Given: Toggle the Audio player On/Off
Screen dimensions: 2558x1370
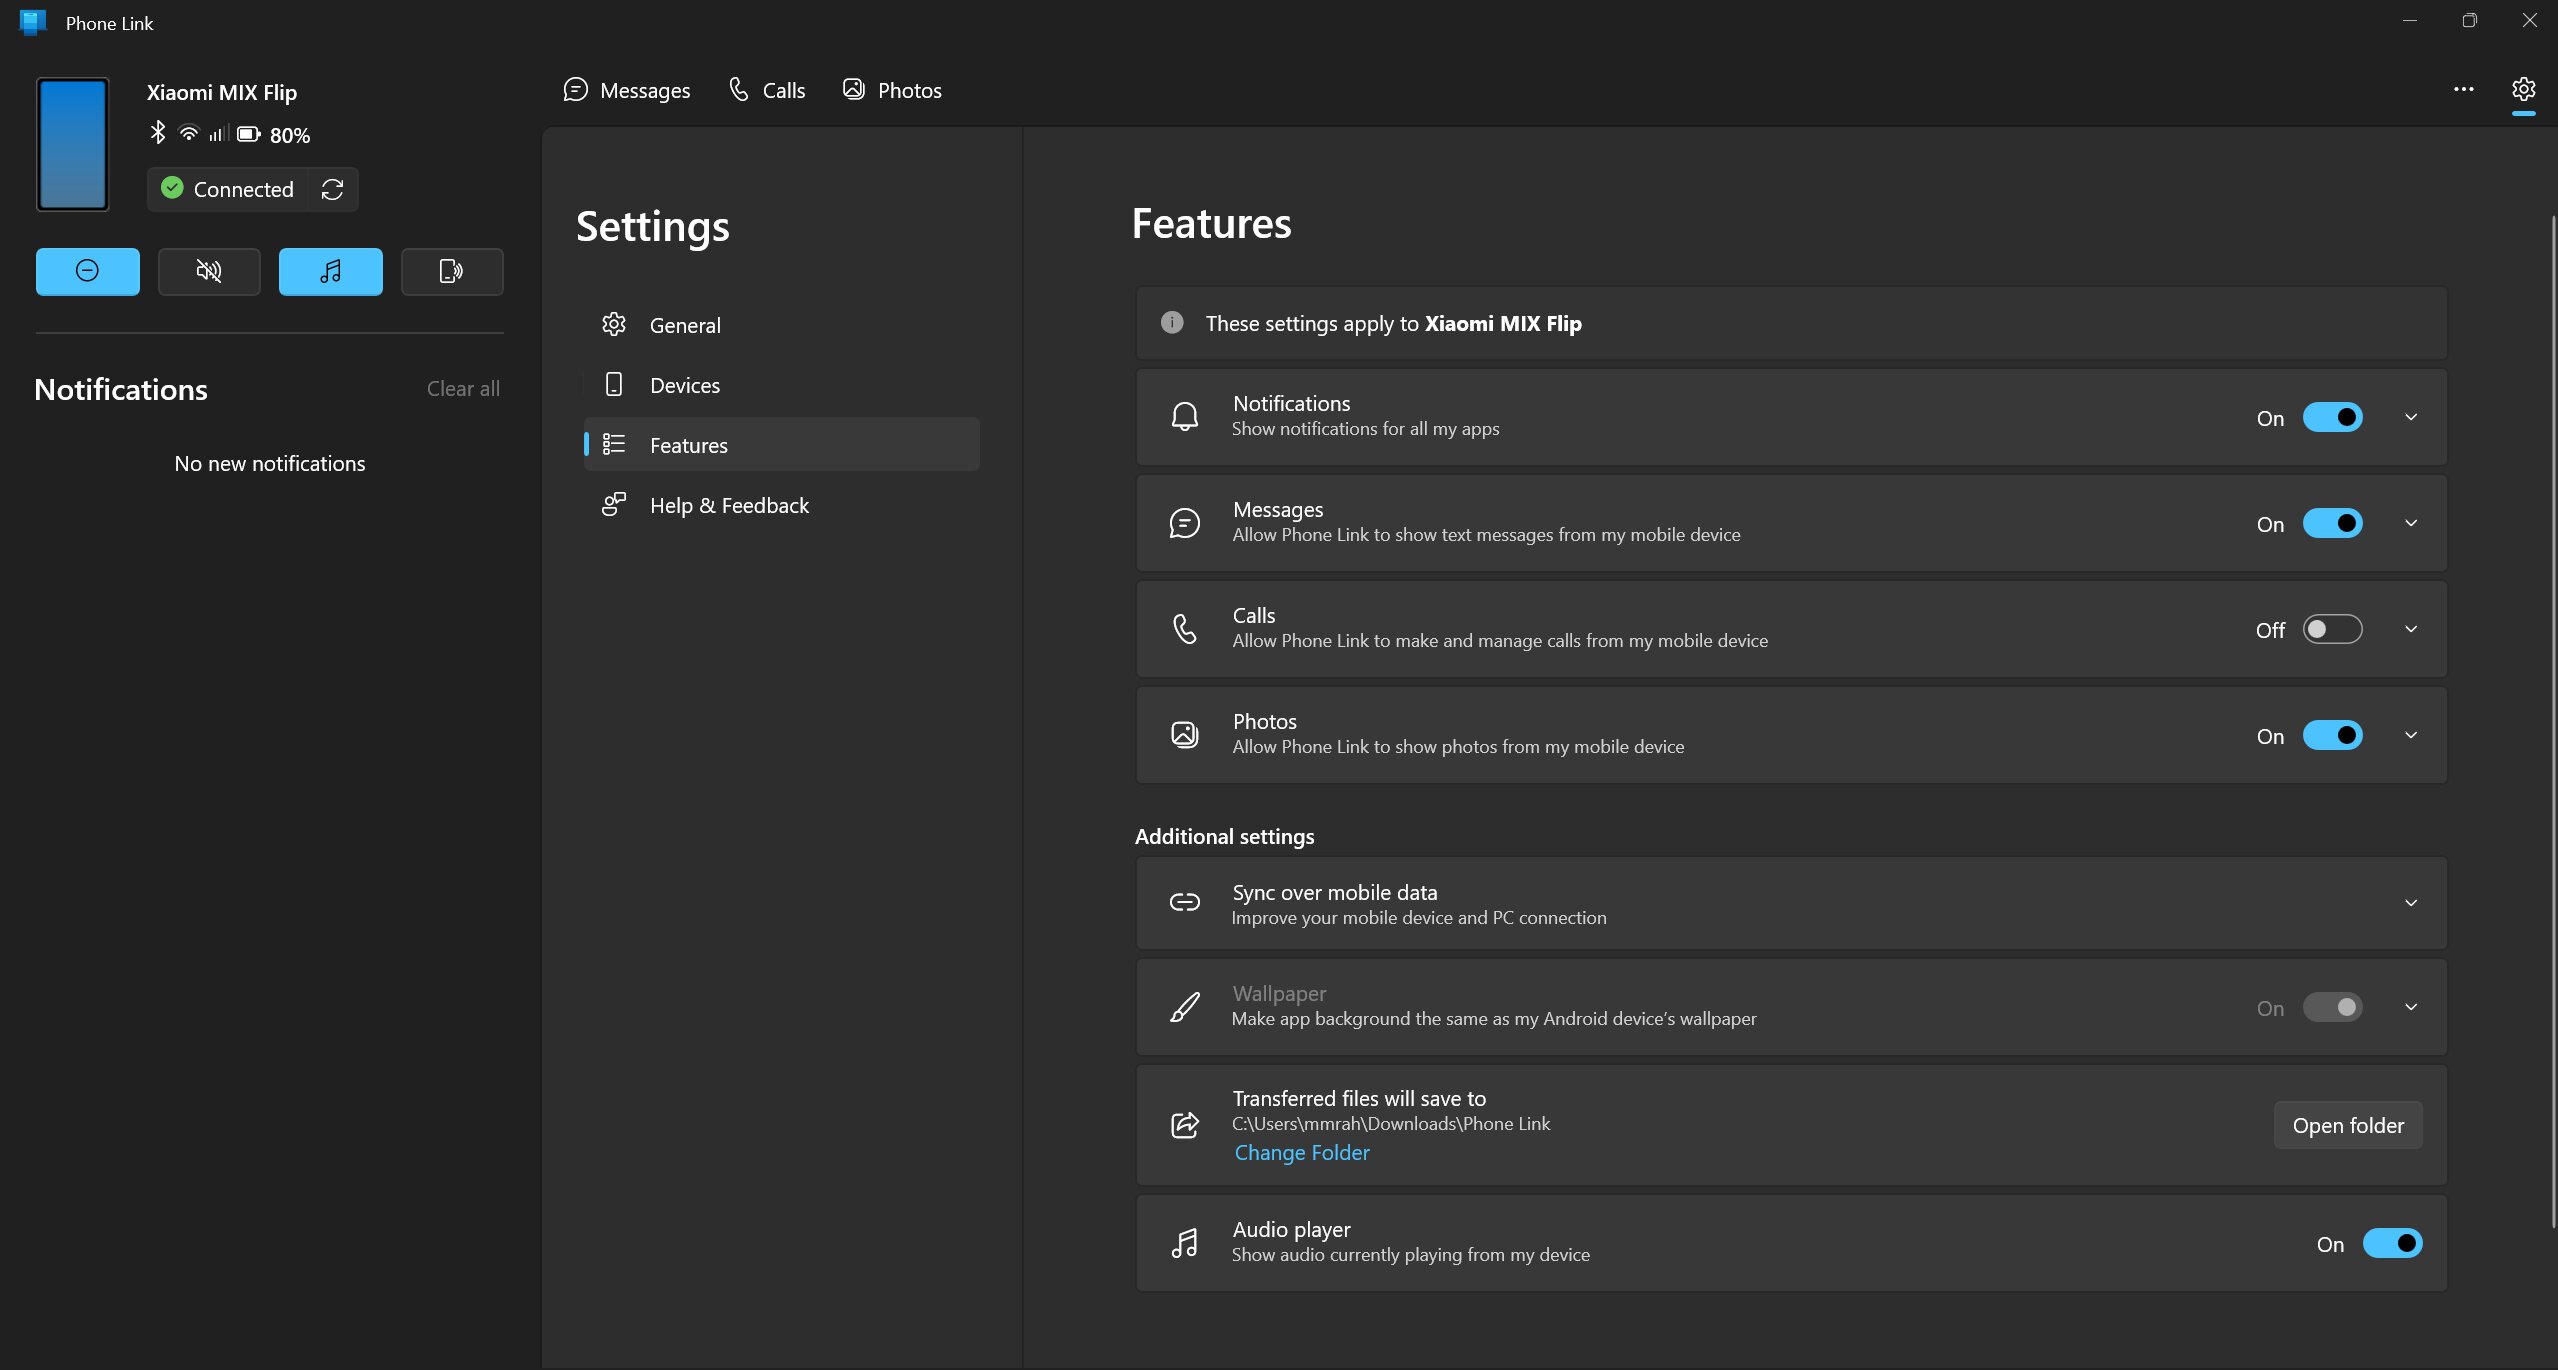Looking at the screenshot, I should (x=2394, y=1243).
